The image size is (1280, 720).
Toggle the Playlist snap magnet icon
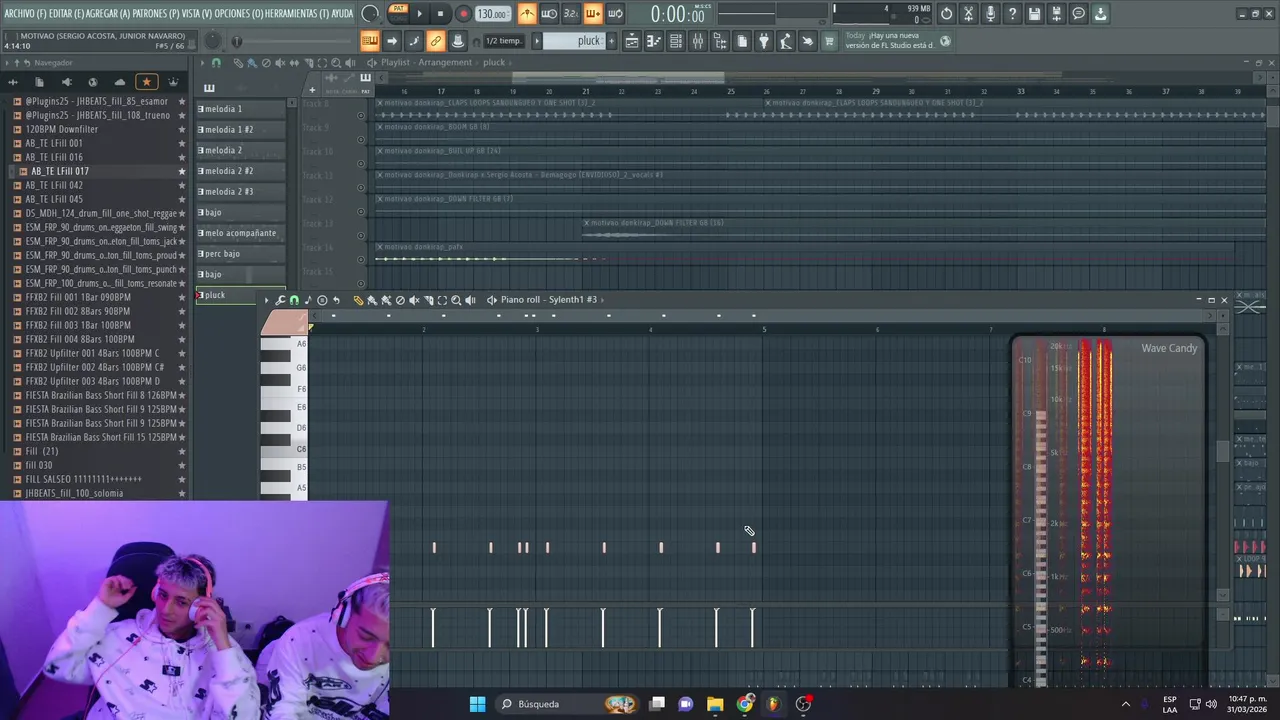coord(216,63)
